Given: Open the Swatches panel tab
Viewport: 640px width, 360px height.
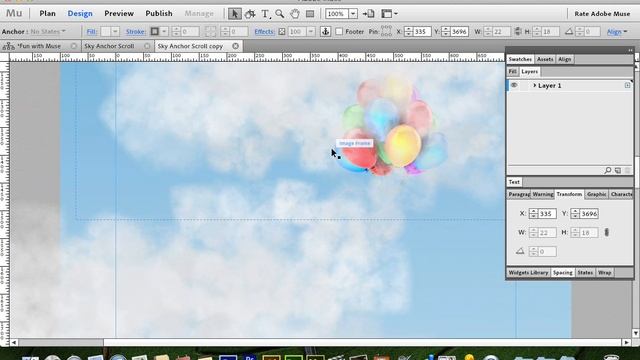Looking at the screenshot, I should point(520,59).
